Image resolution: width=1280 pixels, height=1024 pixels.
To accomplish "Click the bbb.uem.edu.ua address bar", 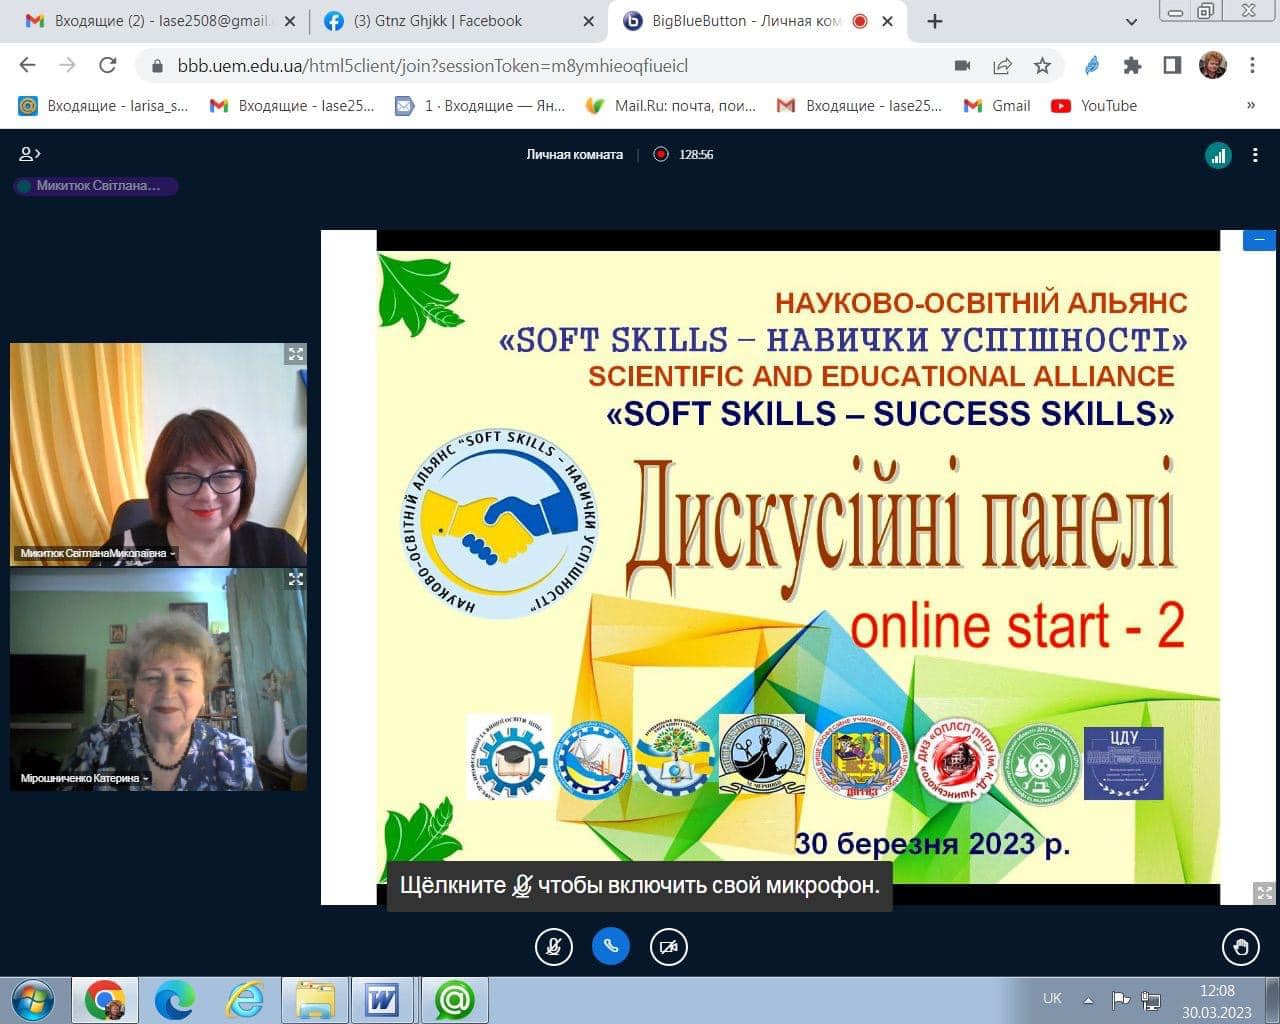I will pos(432,66).
